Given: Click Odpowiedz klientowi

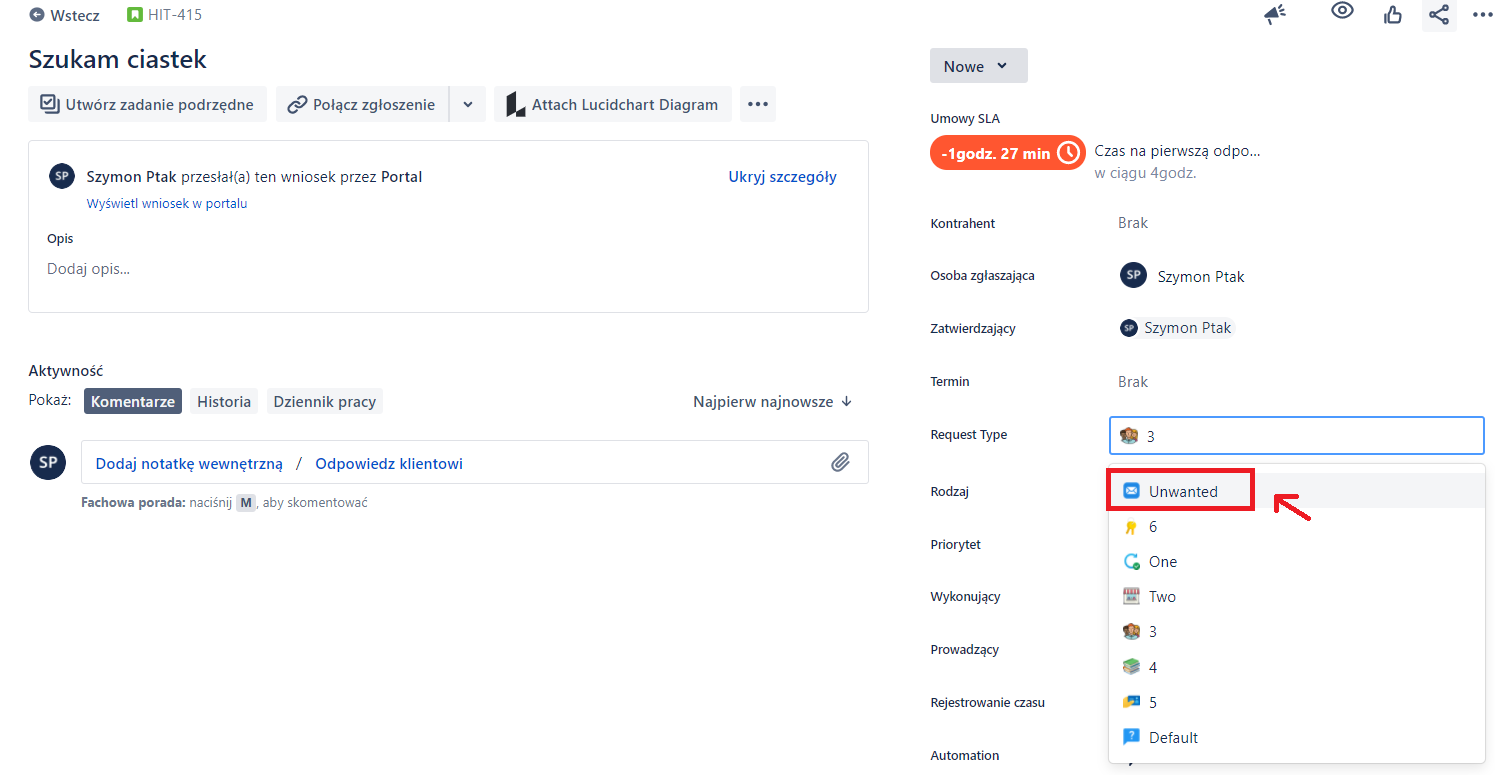Looking at the screenshot, I should pos(389,463).
